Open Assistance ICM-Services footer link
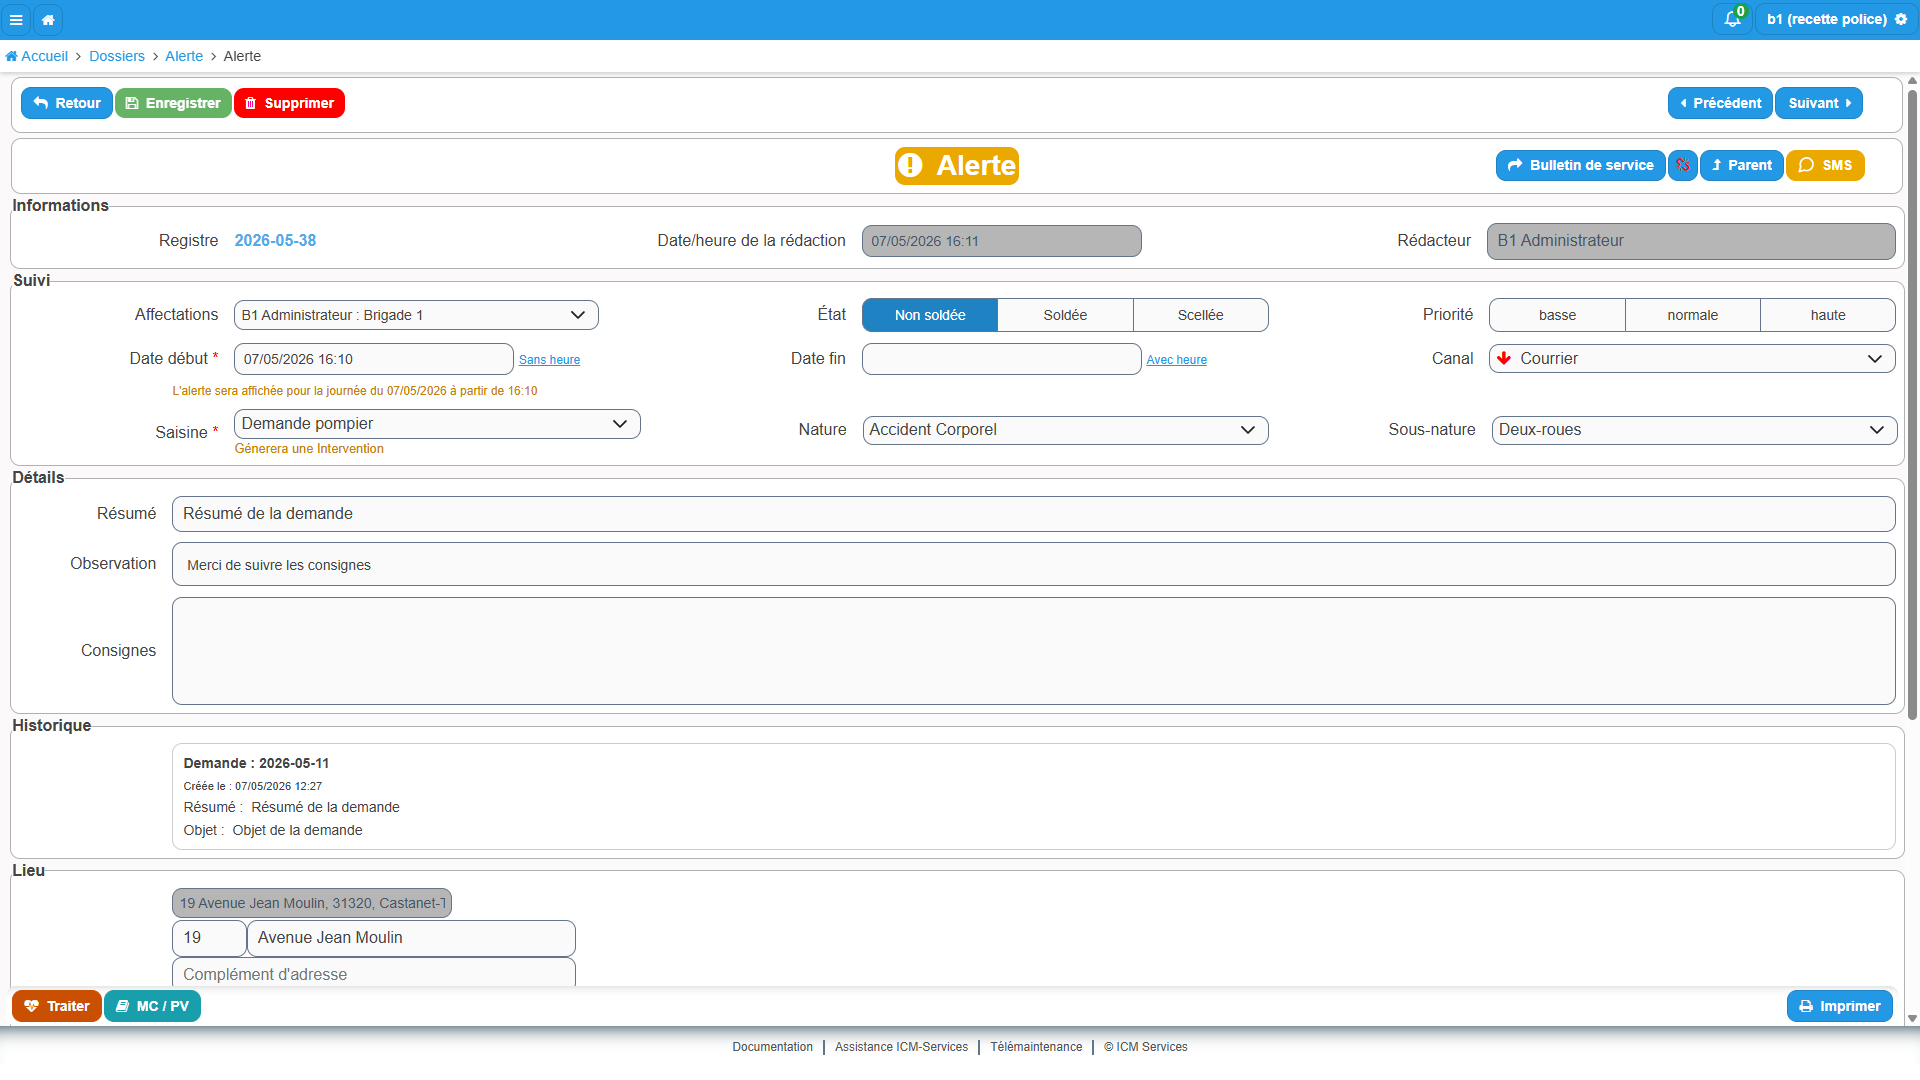This screenshot has width=1920, height=1080. tap(901, 1047)
